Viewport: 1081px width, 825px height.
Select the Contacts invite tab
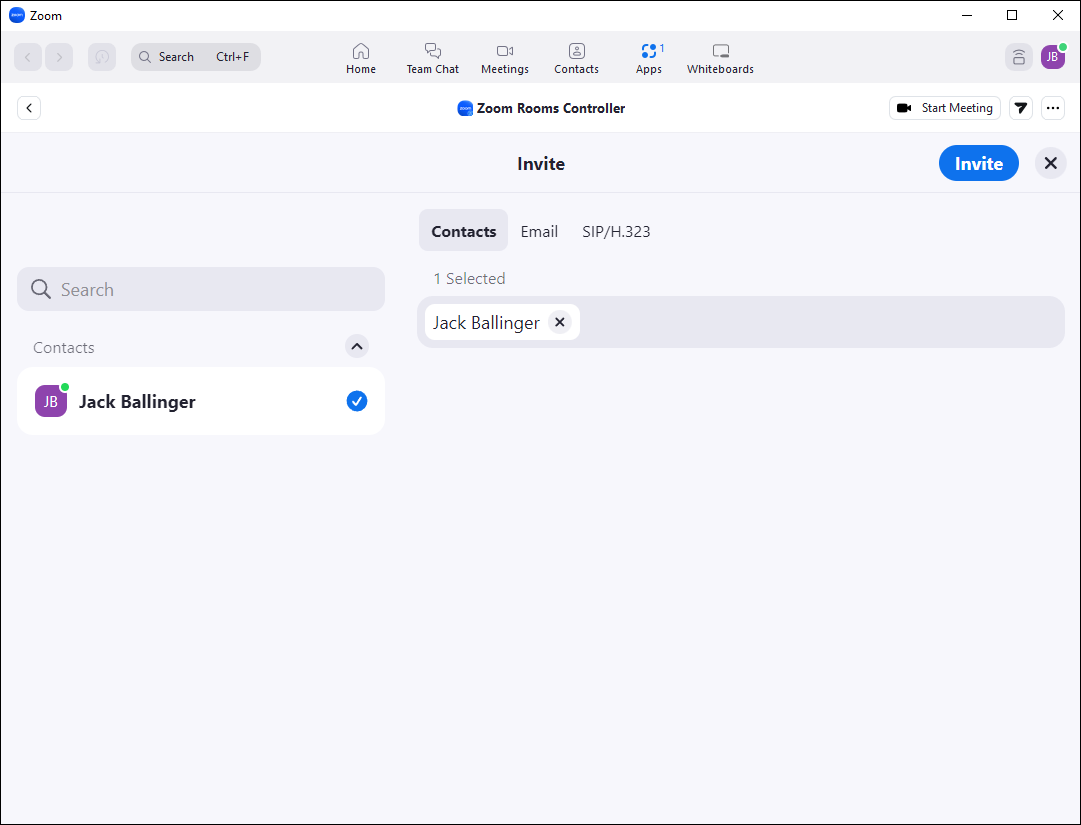(463, 231)
